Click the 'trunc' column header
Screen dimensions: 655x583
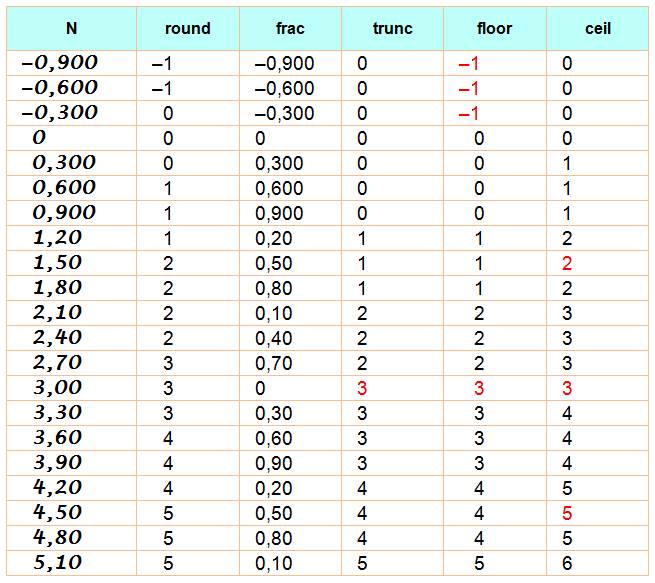click(392, 29)
